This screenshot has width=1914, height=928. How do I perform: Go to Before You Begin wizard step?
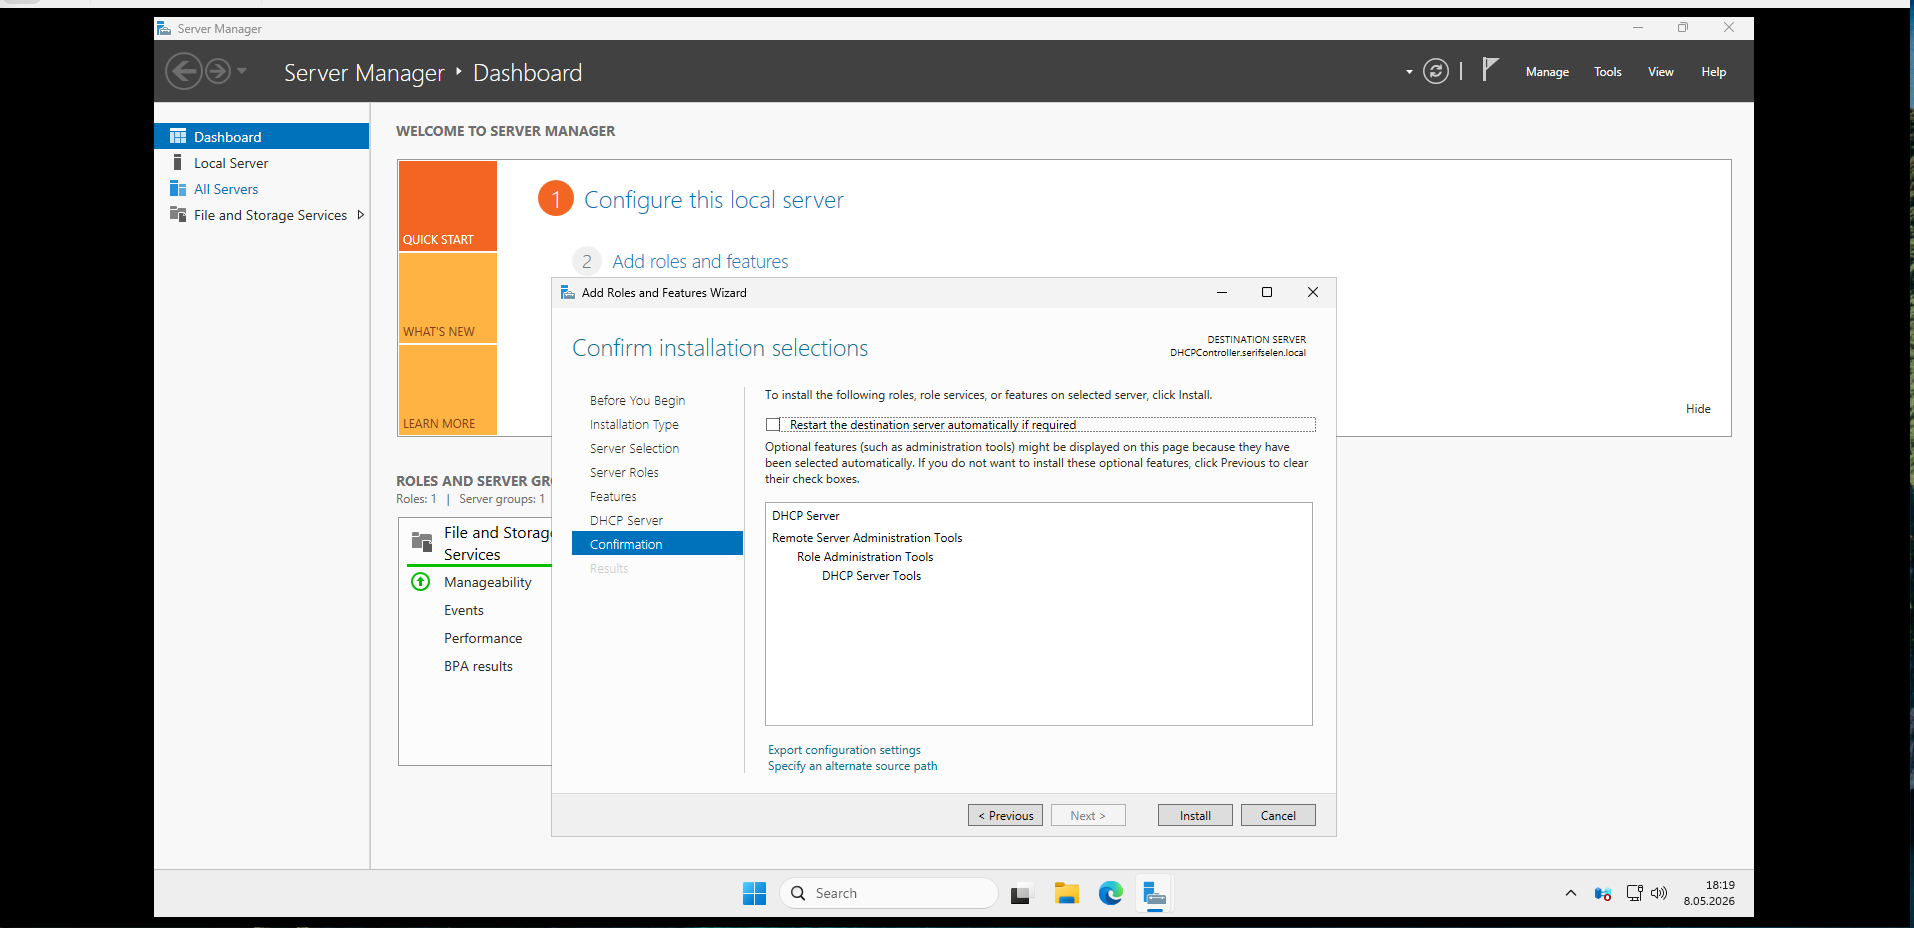tap(637, 400)
